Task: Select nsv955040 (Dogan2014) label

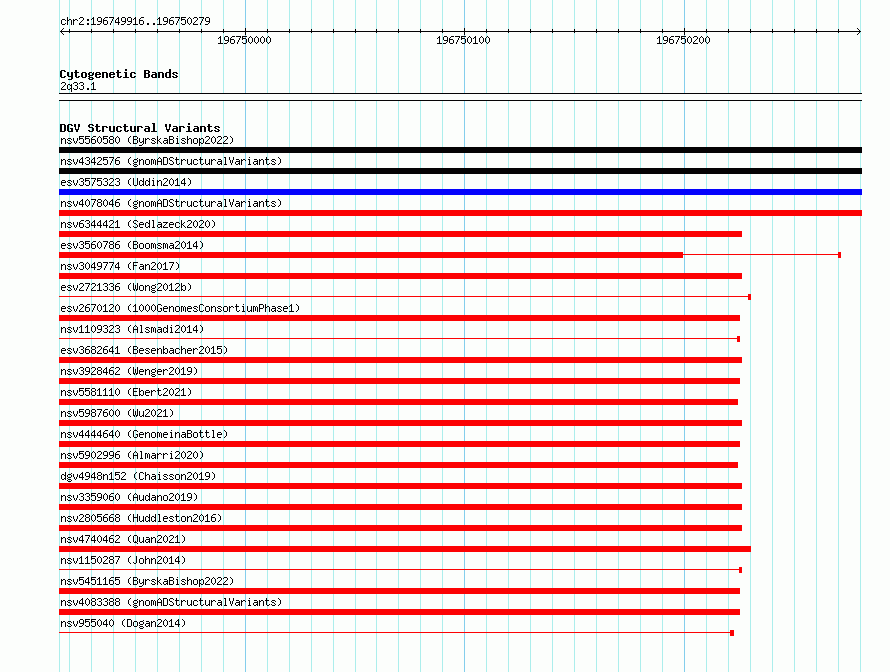Action: point(123,623)
